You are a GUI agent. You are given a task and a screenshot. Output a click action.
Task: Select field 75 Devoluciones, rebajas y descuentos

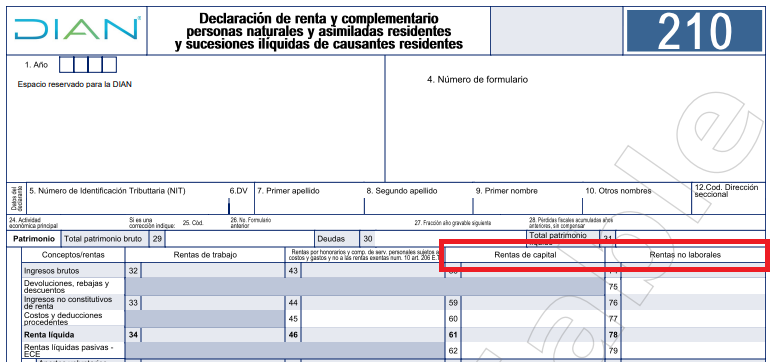693,287
